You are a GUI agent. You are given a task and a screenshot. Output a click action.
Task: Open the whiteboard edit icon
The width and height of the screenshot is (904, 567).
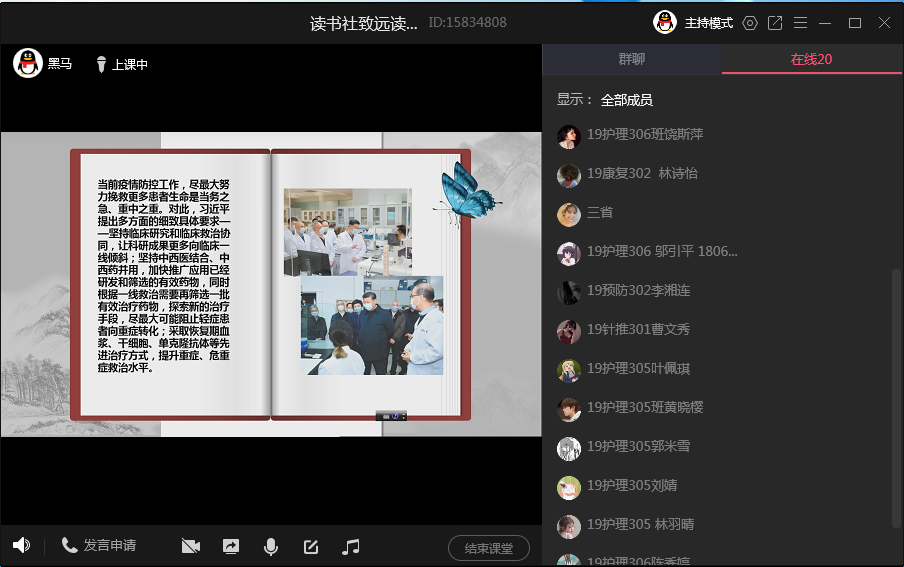click(x=311, y=546)
